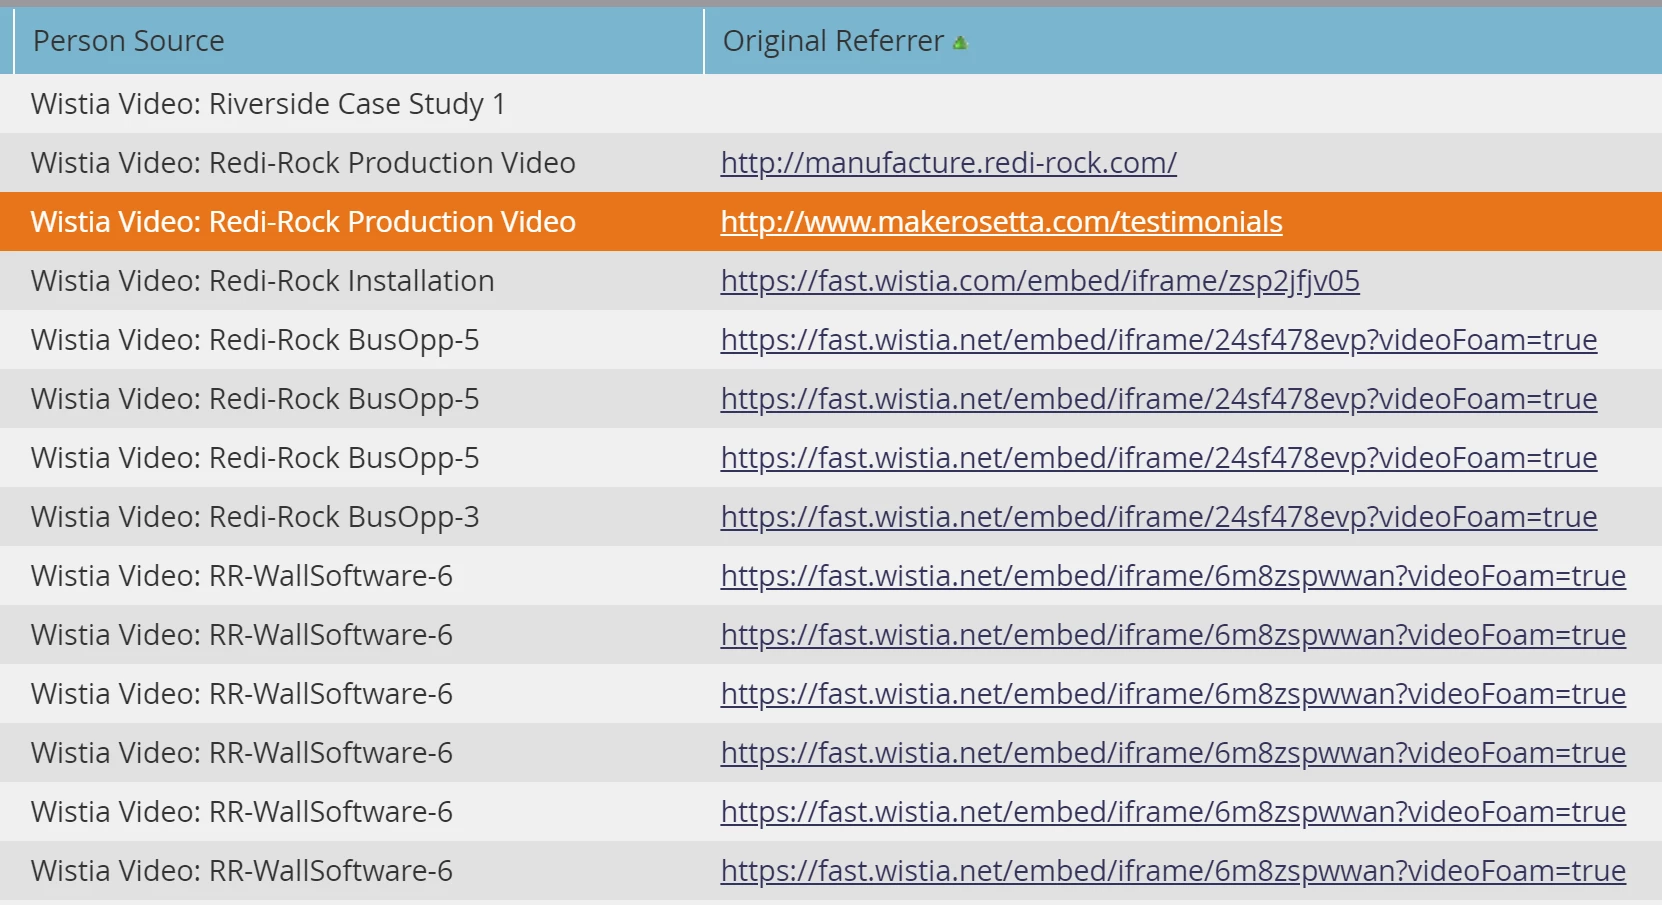
Task: Select the last RR-WallSoftware-6 person source
Action: pos(241,871)
